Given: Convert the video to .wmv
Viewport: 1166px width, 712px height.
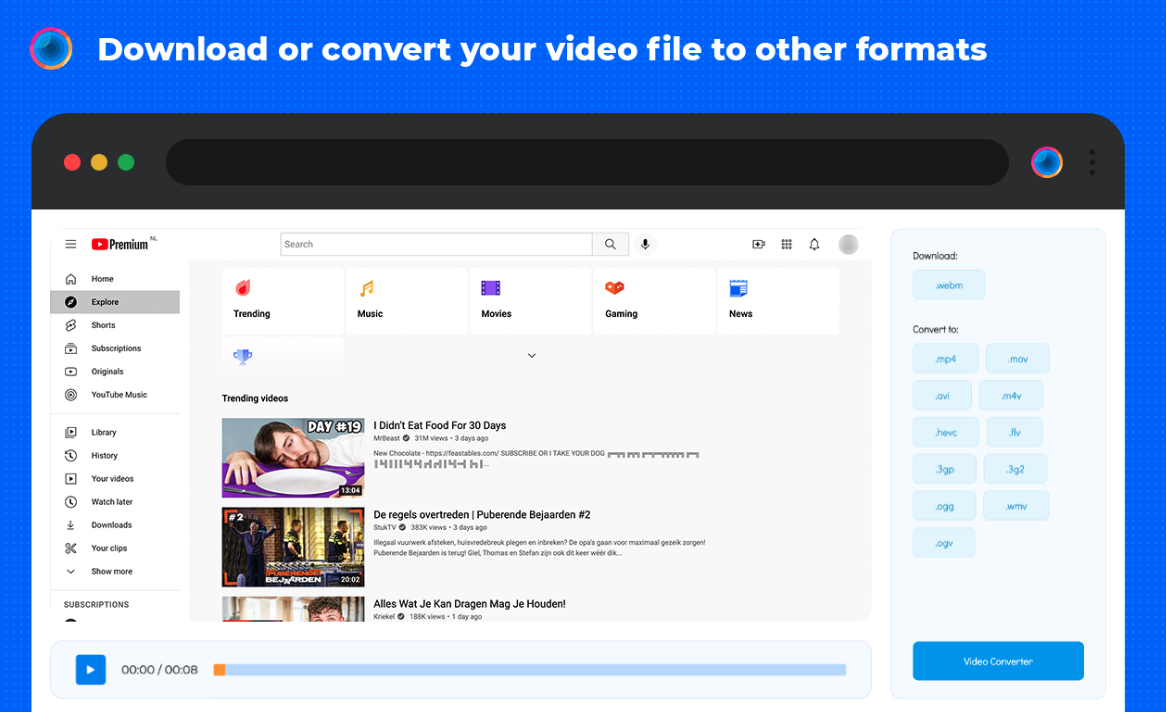Looking at the screenshot, I should tap(1016, 507).
